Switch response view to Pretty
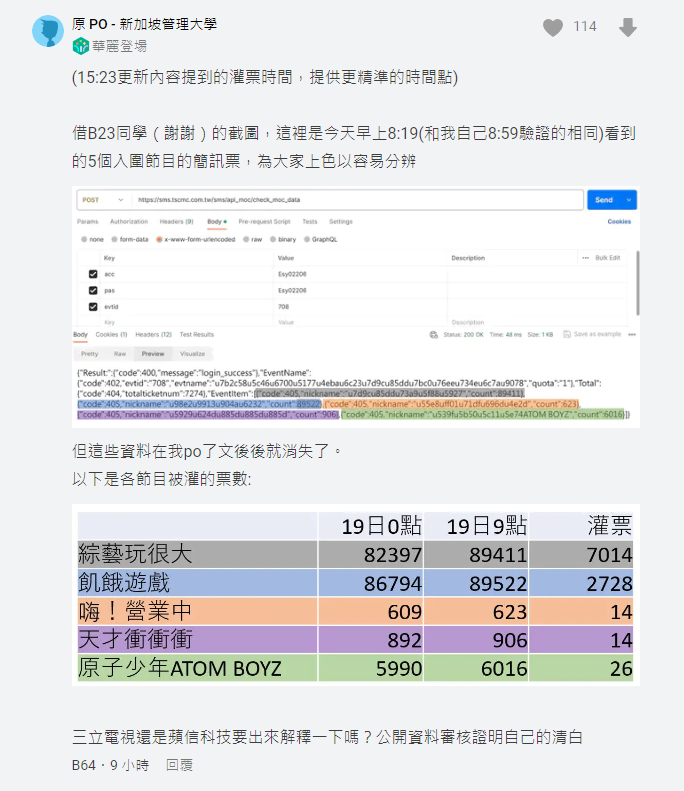Screen dimensions: 684x791 tap(90, 354)
